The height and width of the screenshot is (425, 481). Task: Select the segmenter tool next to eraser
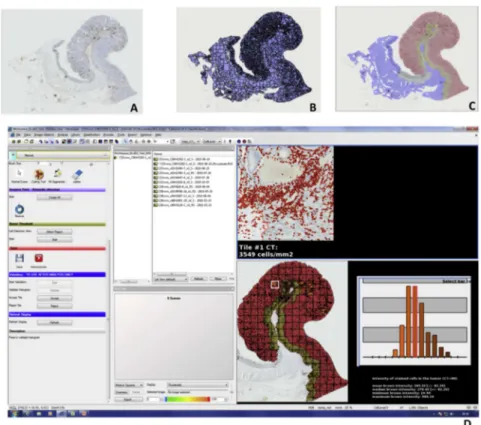pyautogui.click(x=58, y=174)
